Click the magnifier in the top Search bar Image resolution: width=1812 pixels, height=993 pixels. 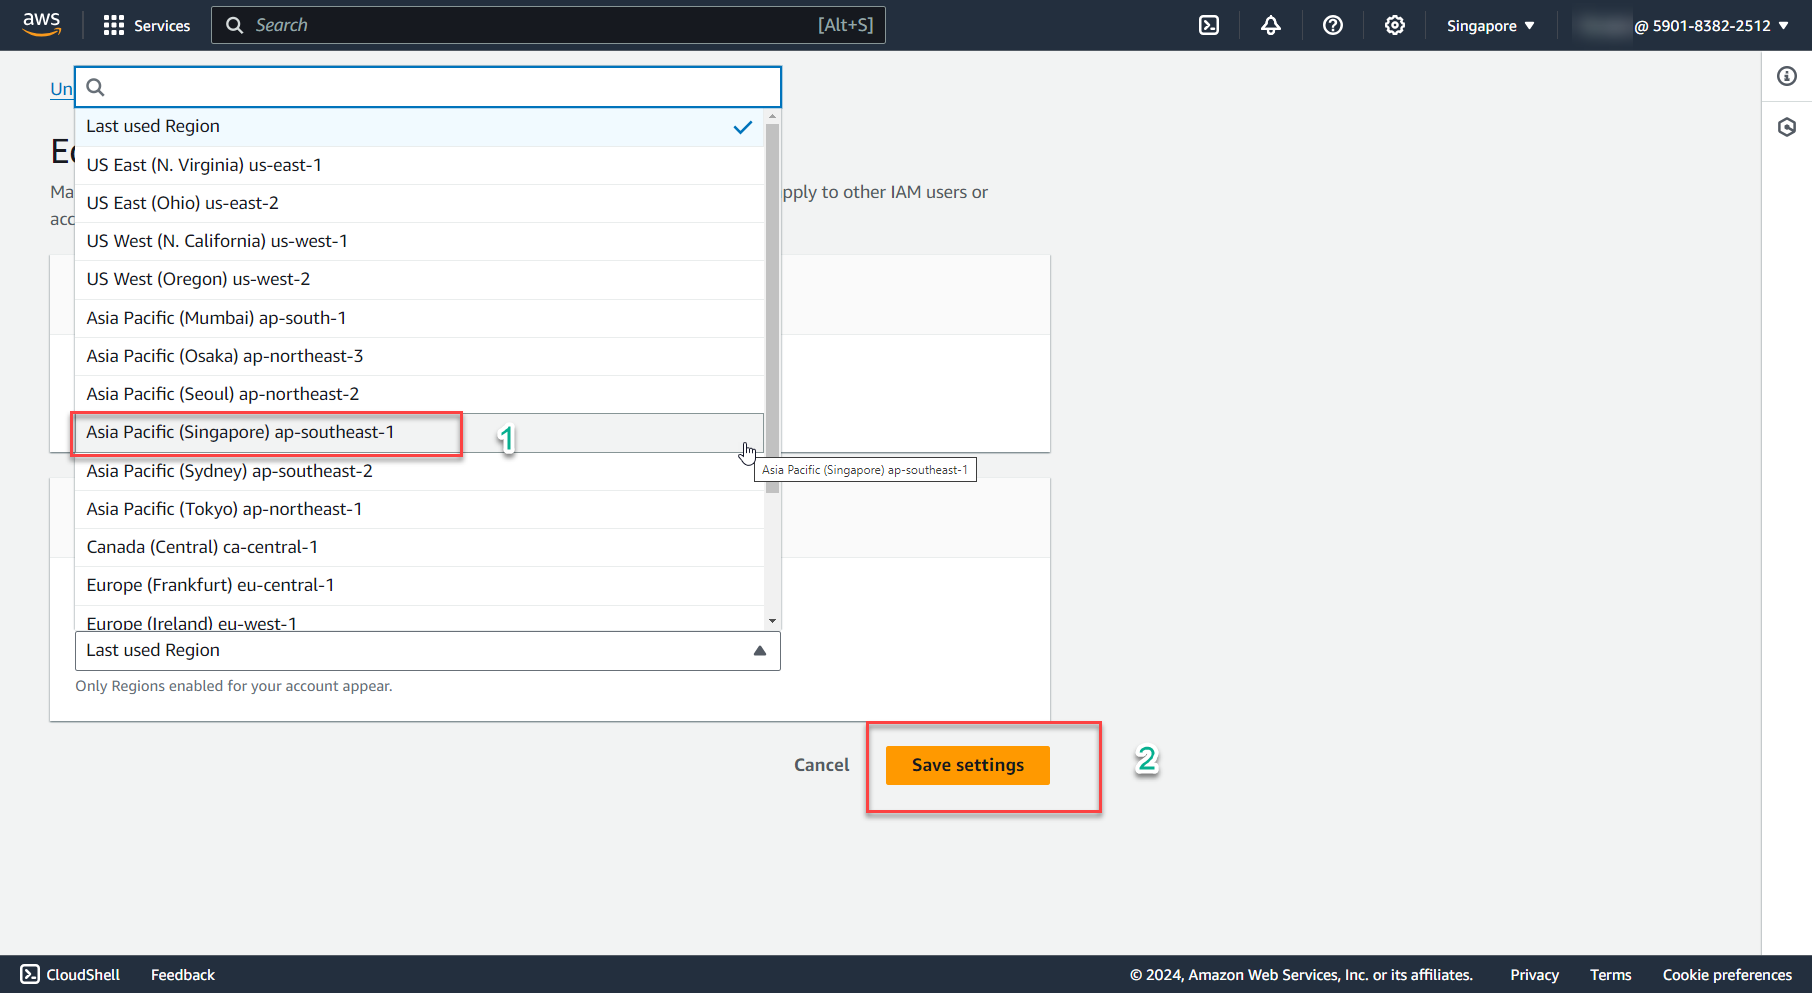[234, 25]
